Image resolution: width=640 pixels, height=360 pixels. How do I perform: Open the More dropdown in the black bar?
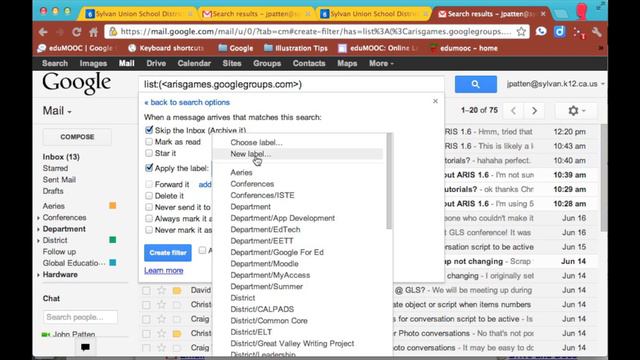point(381,63)
